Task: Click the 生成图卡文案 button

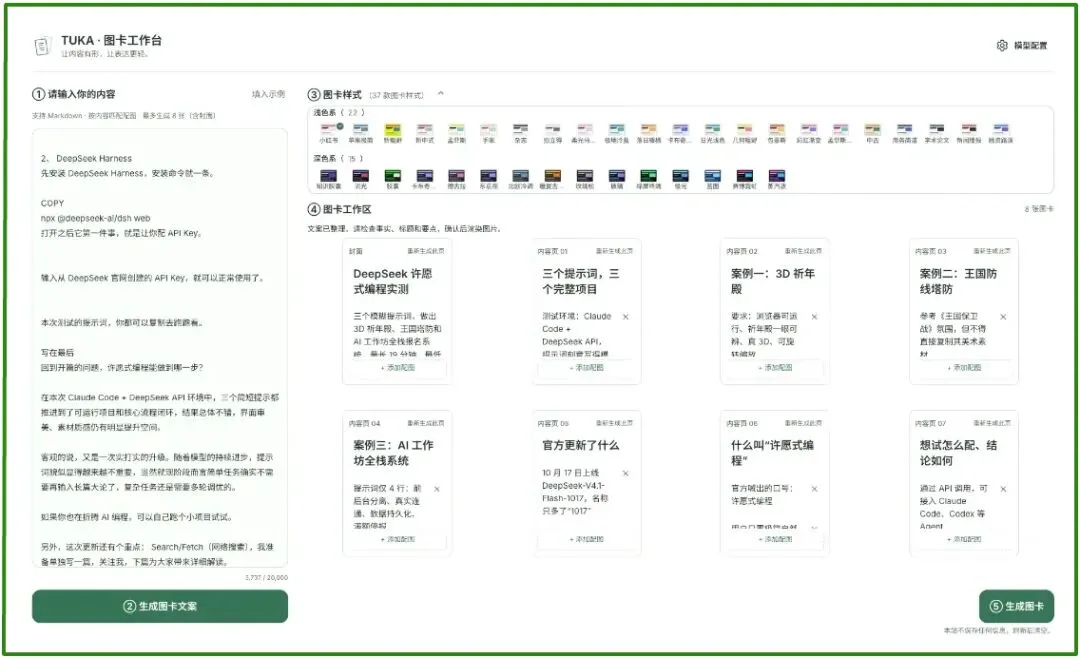Action: click(160, 606)
